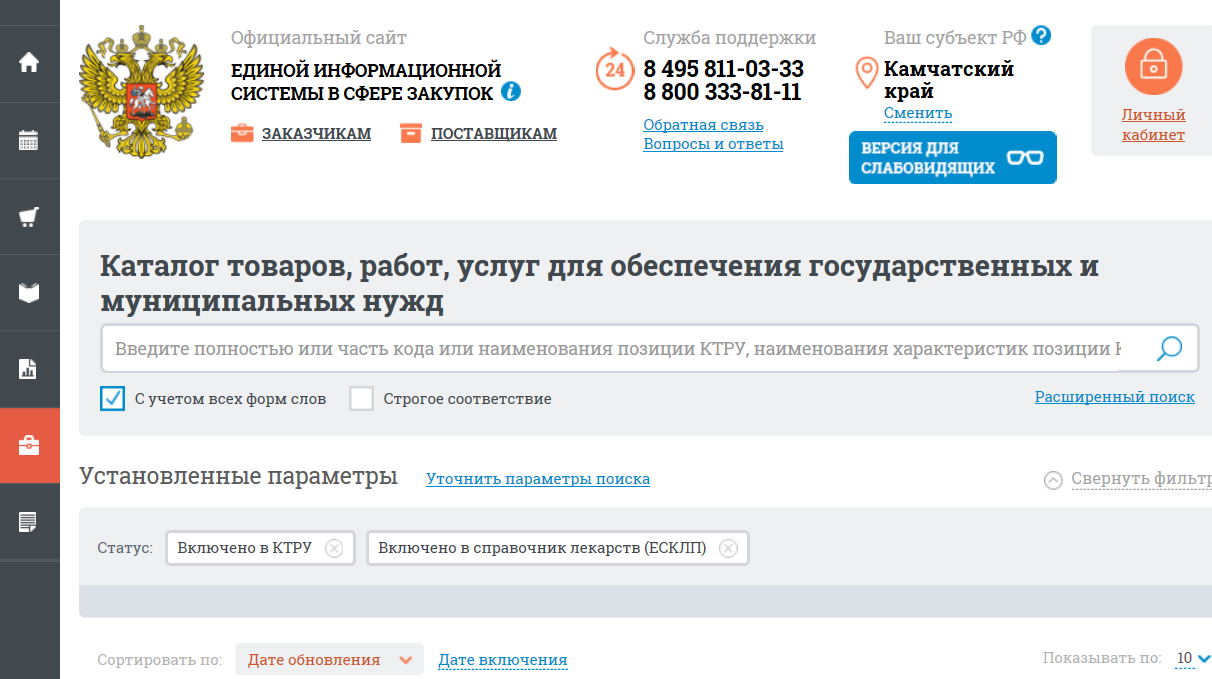Viewport: 1212px width, 679px height.
Task: Open the ЗАКАЗЧИКАМ menu
Action: [316, 133]
